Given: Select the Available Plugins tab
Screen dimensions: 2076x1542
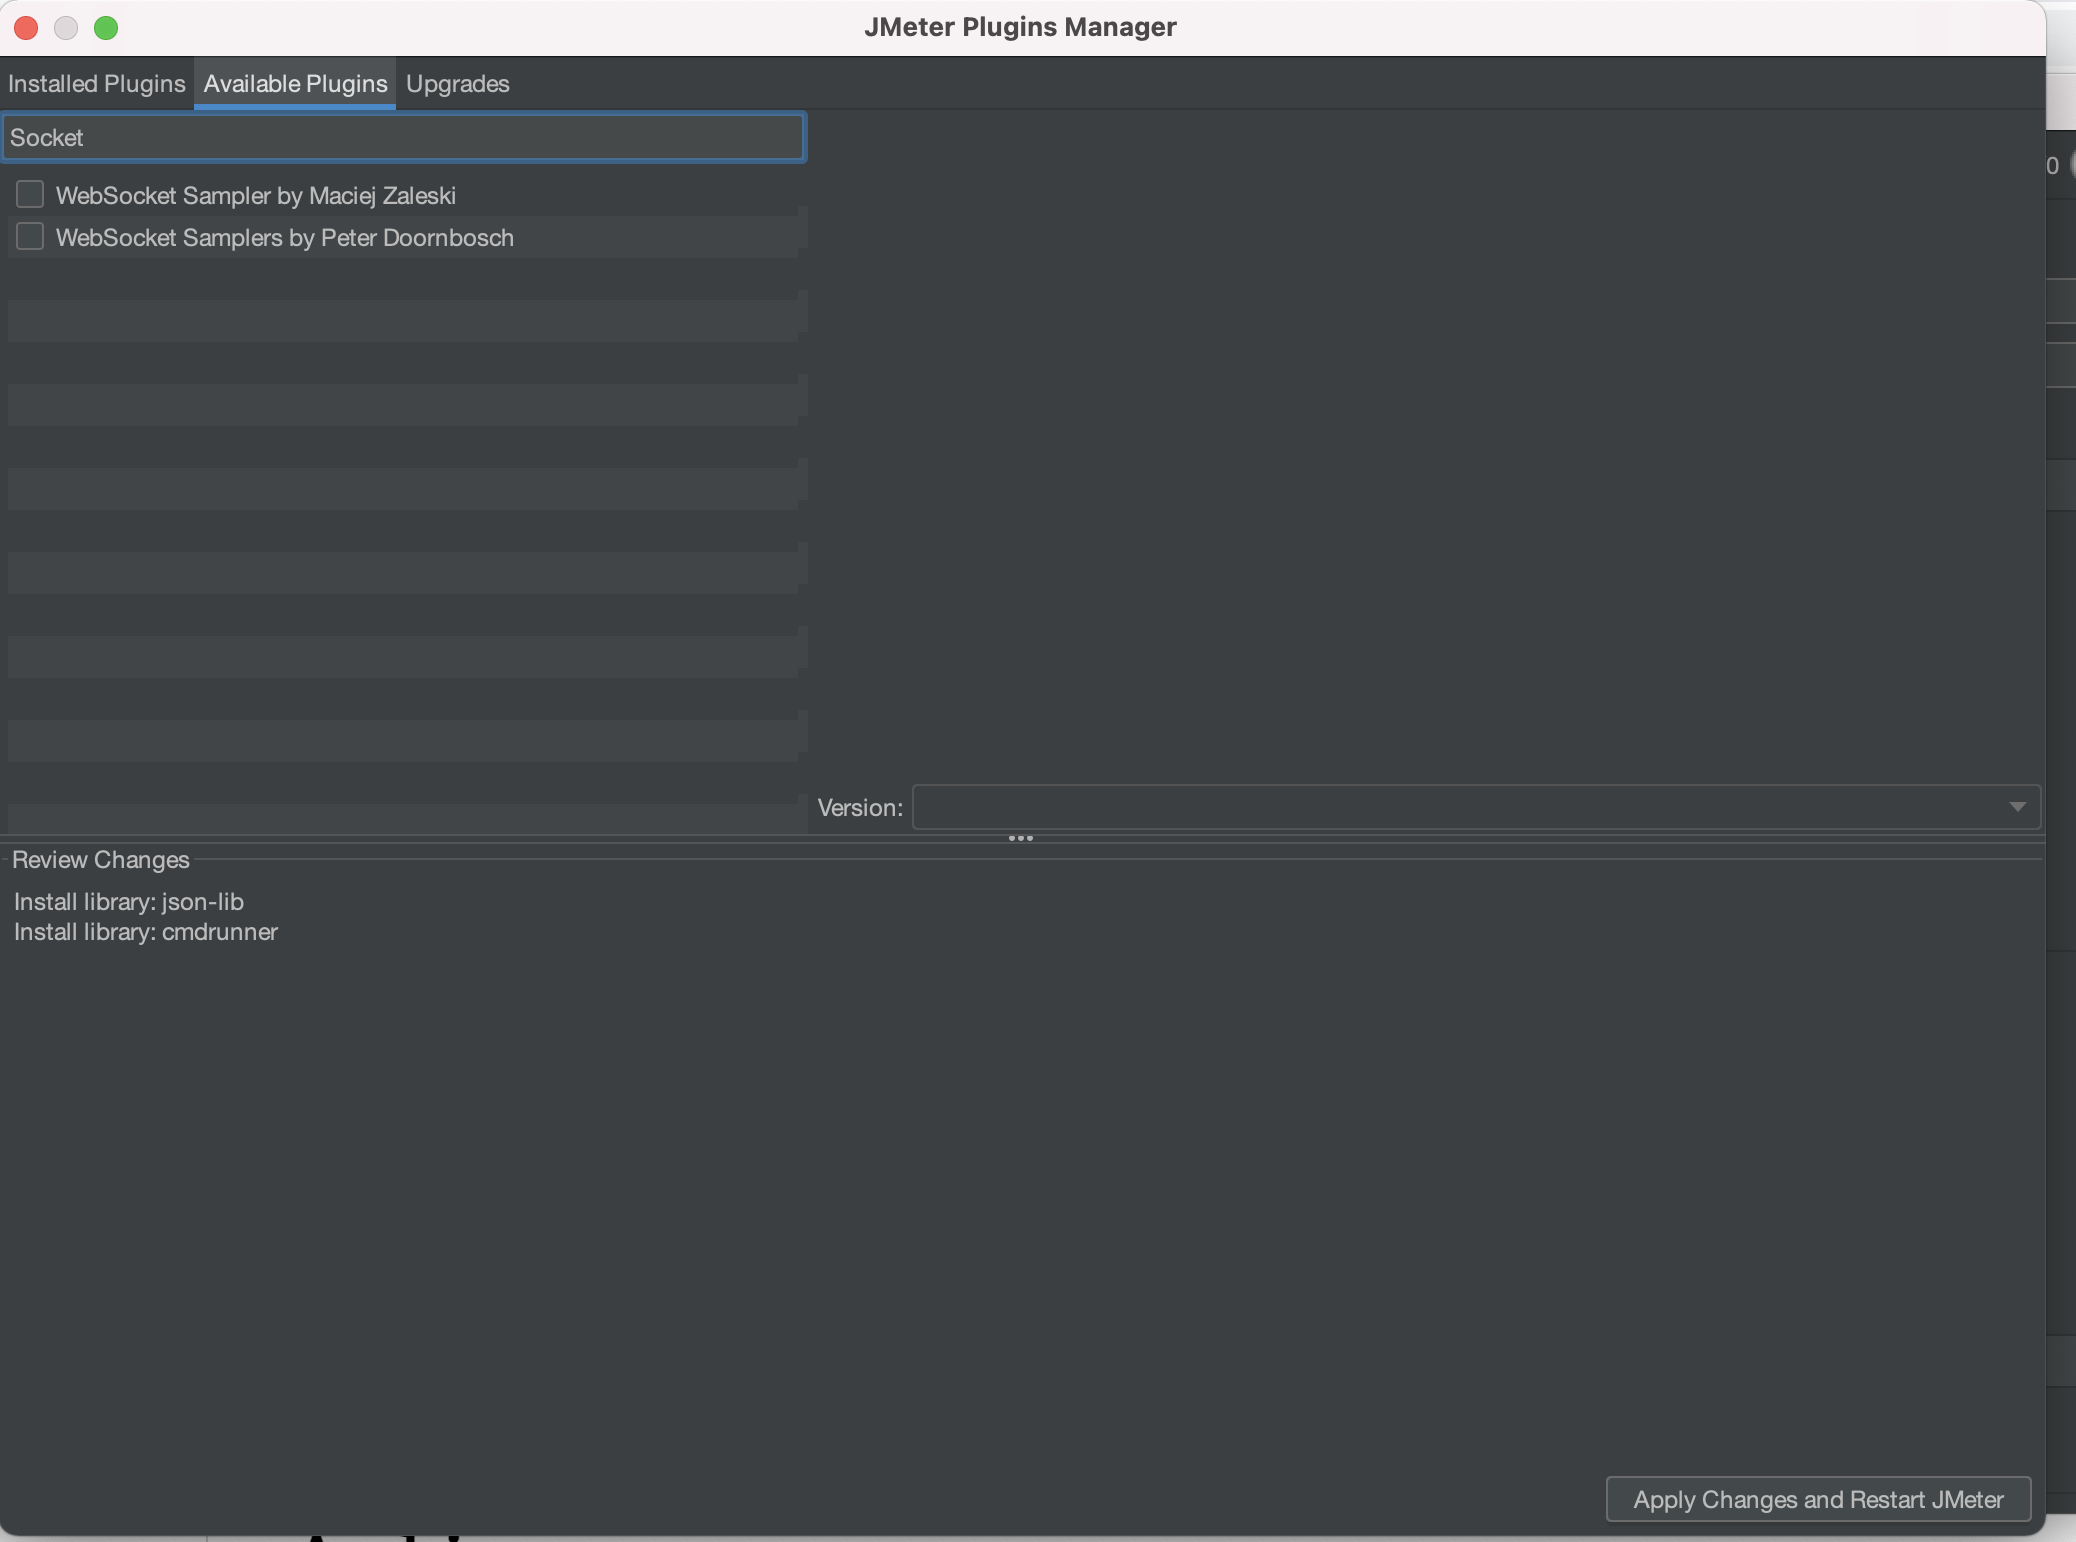Looking at the screenshot, I should tap(295, 84).
